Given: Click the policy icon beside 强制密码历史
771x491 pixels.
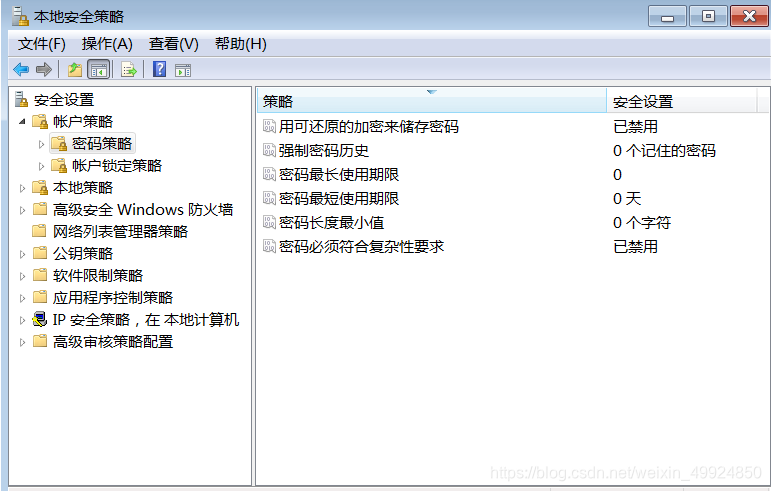Looking at the screenshot, I should tap(269, 150).
